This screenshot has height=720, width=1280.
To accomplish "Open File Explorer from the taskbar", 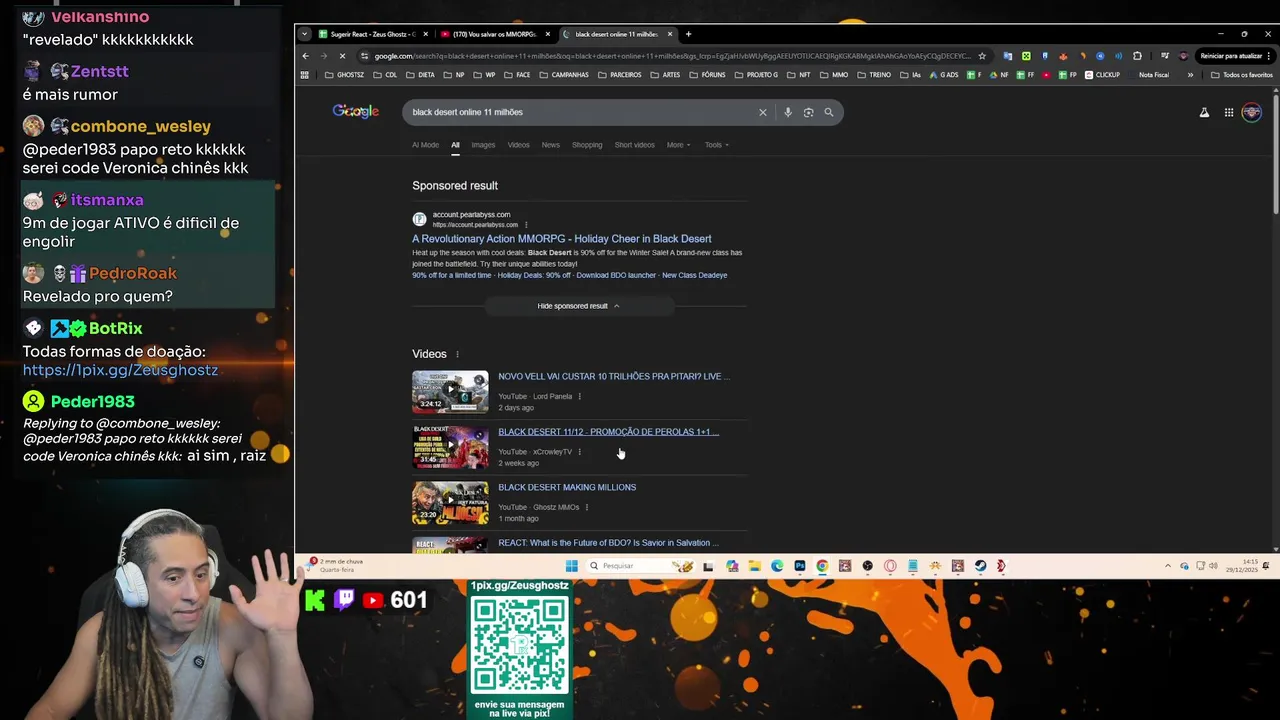I will pos(755,566).
